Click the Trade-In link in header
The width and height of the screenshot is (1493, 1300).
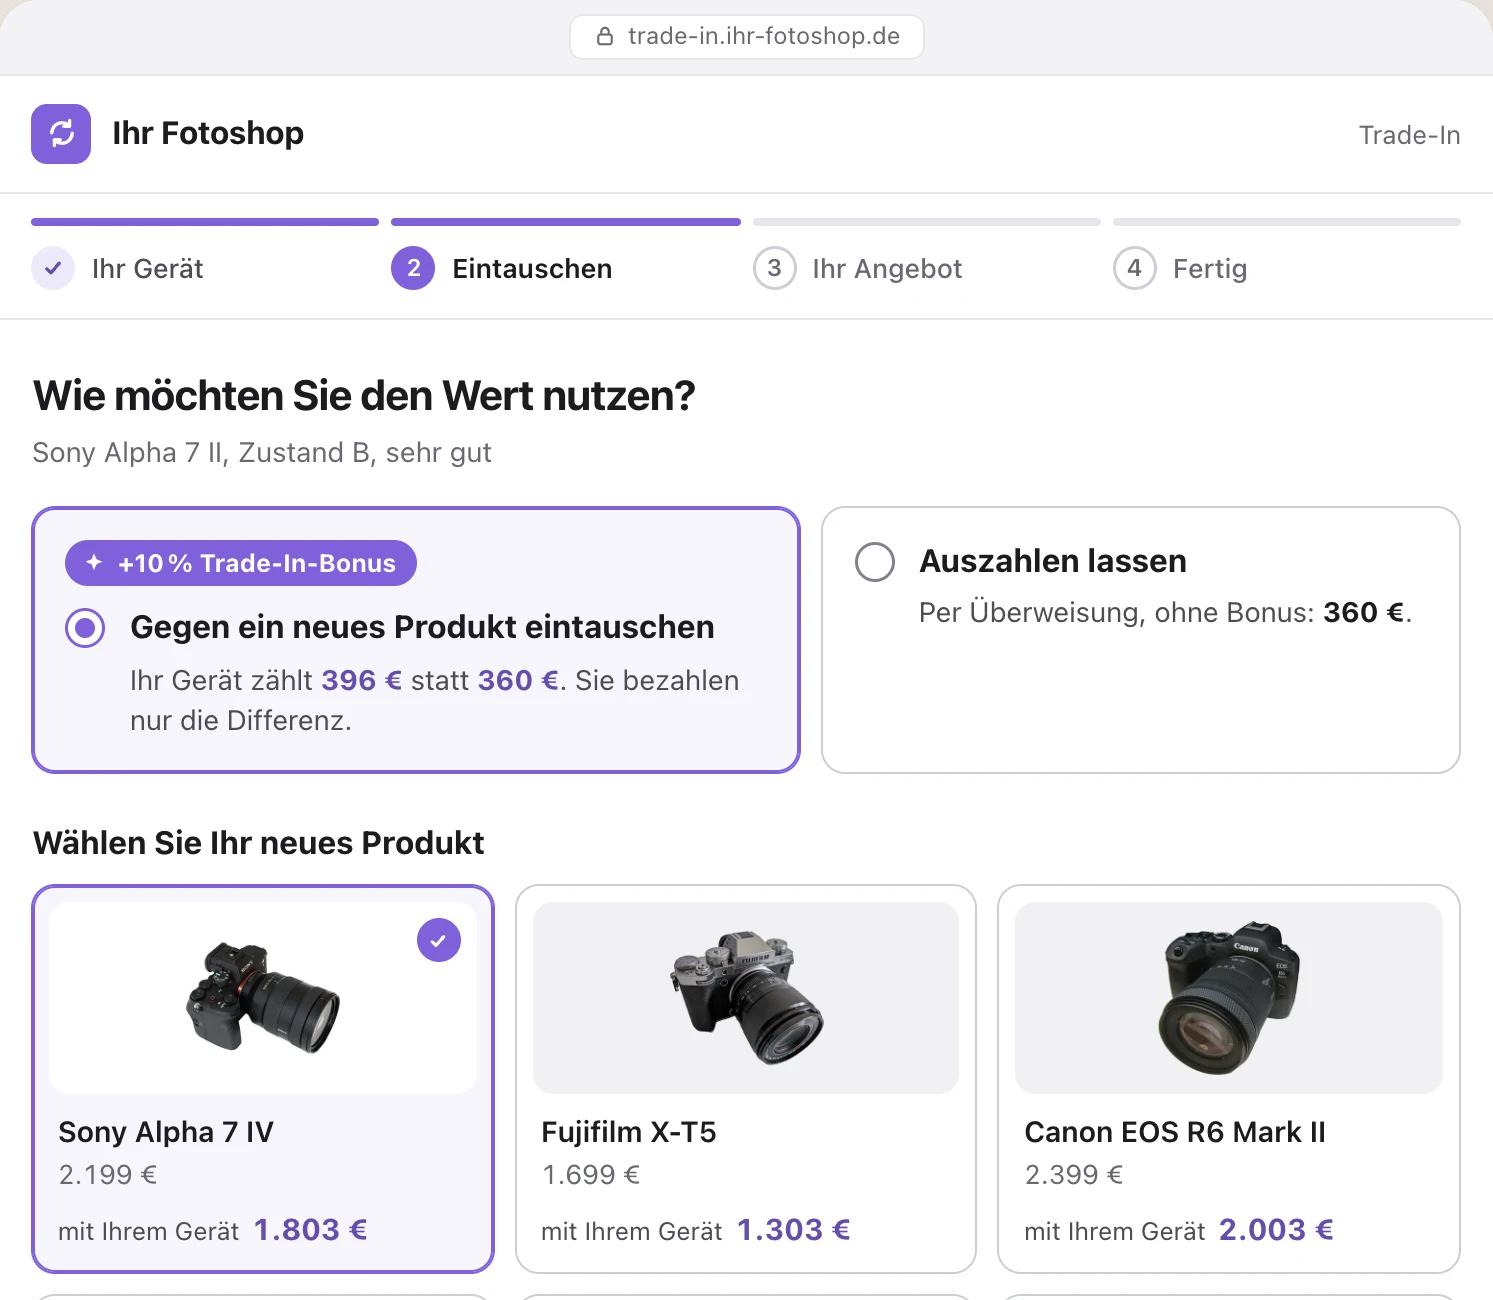1409,135
